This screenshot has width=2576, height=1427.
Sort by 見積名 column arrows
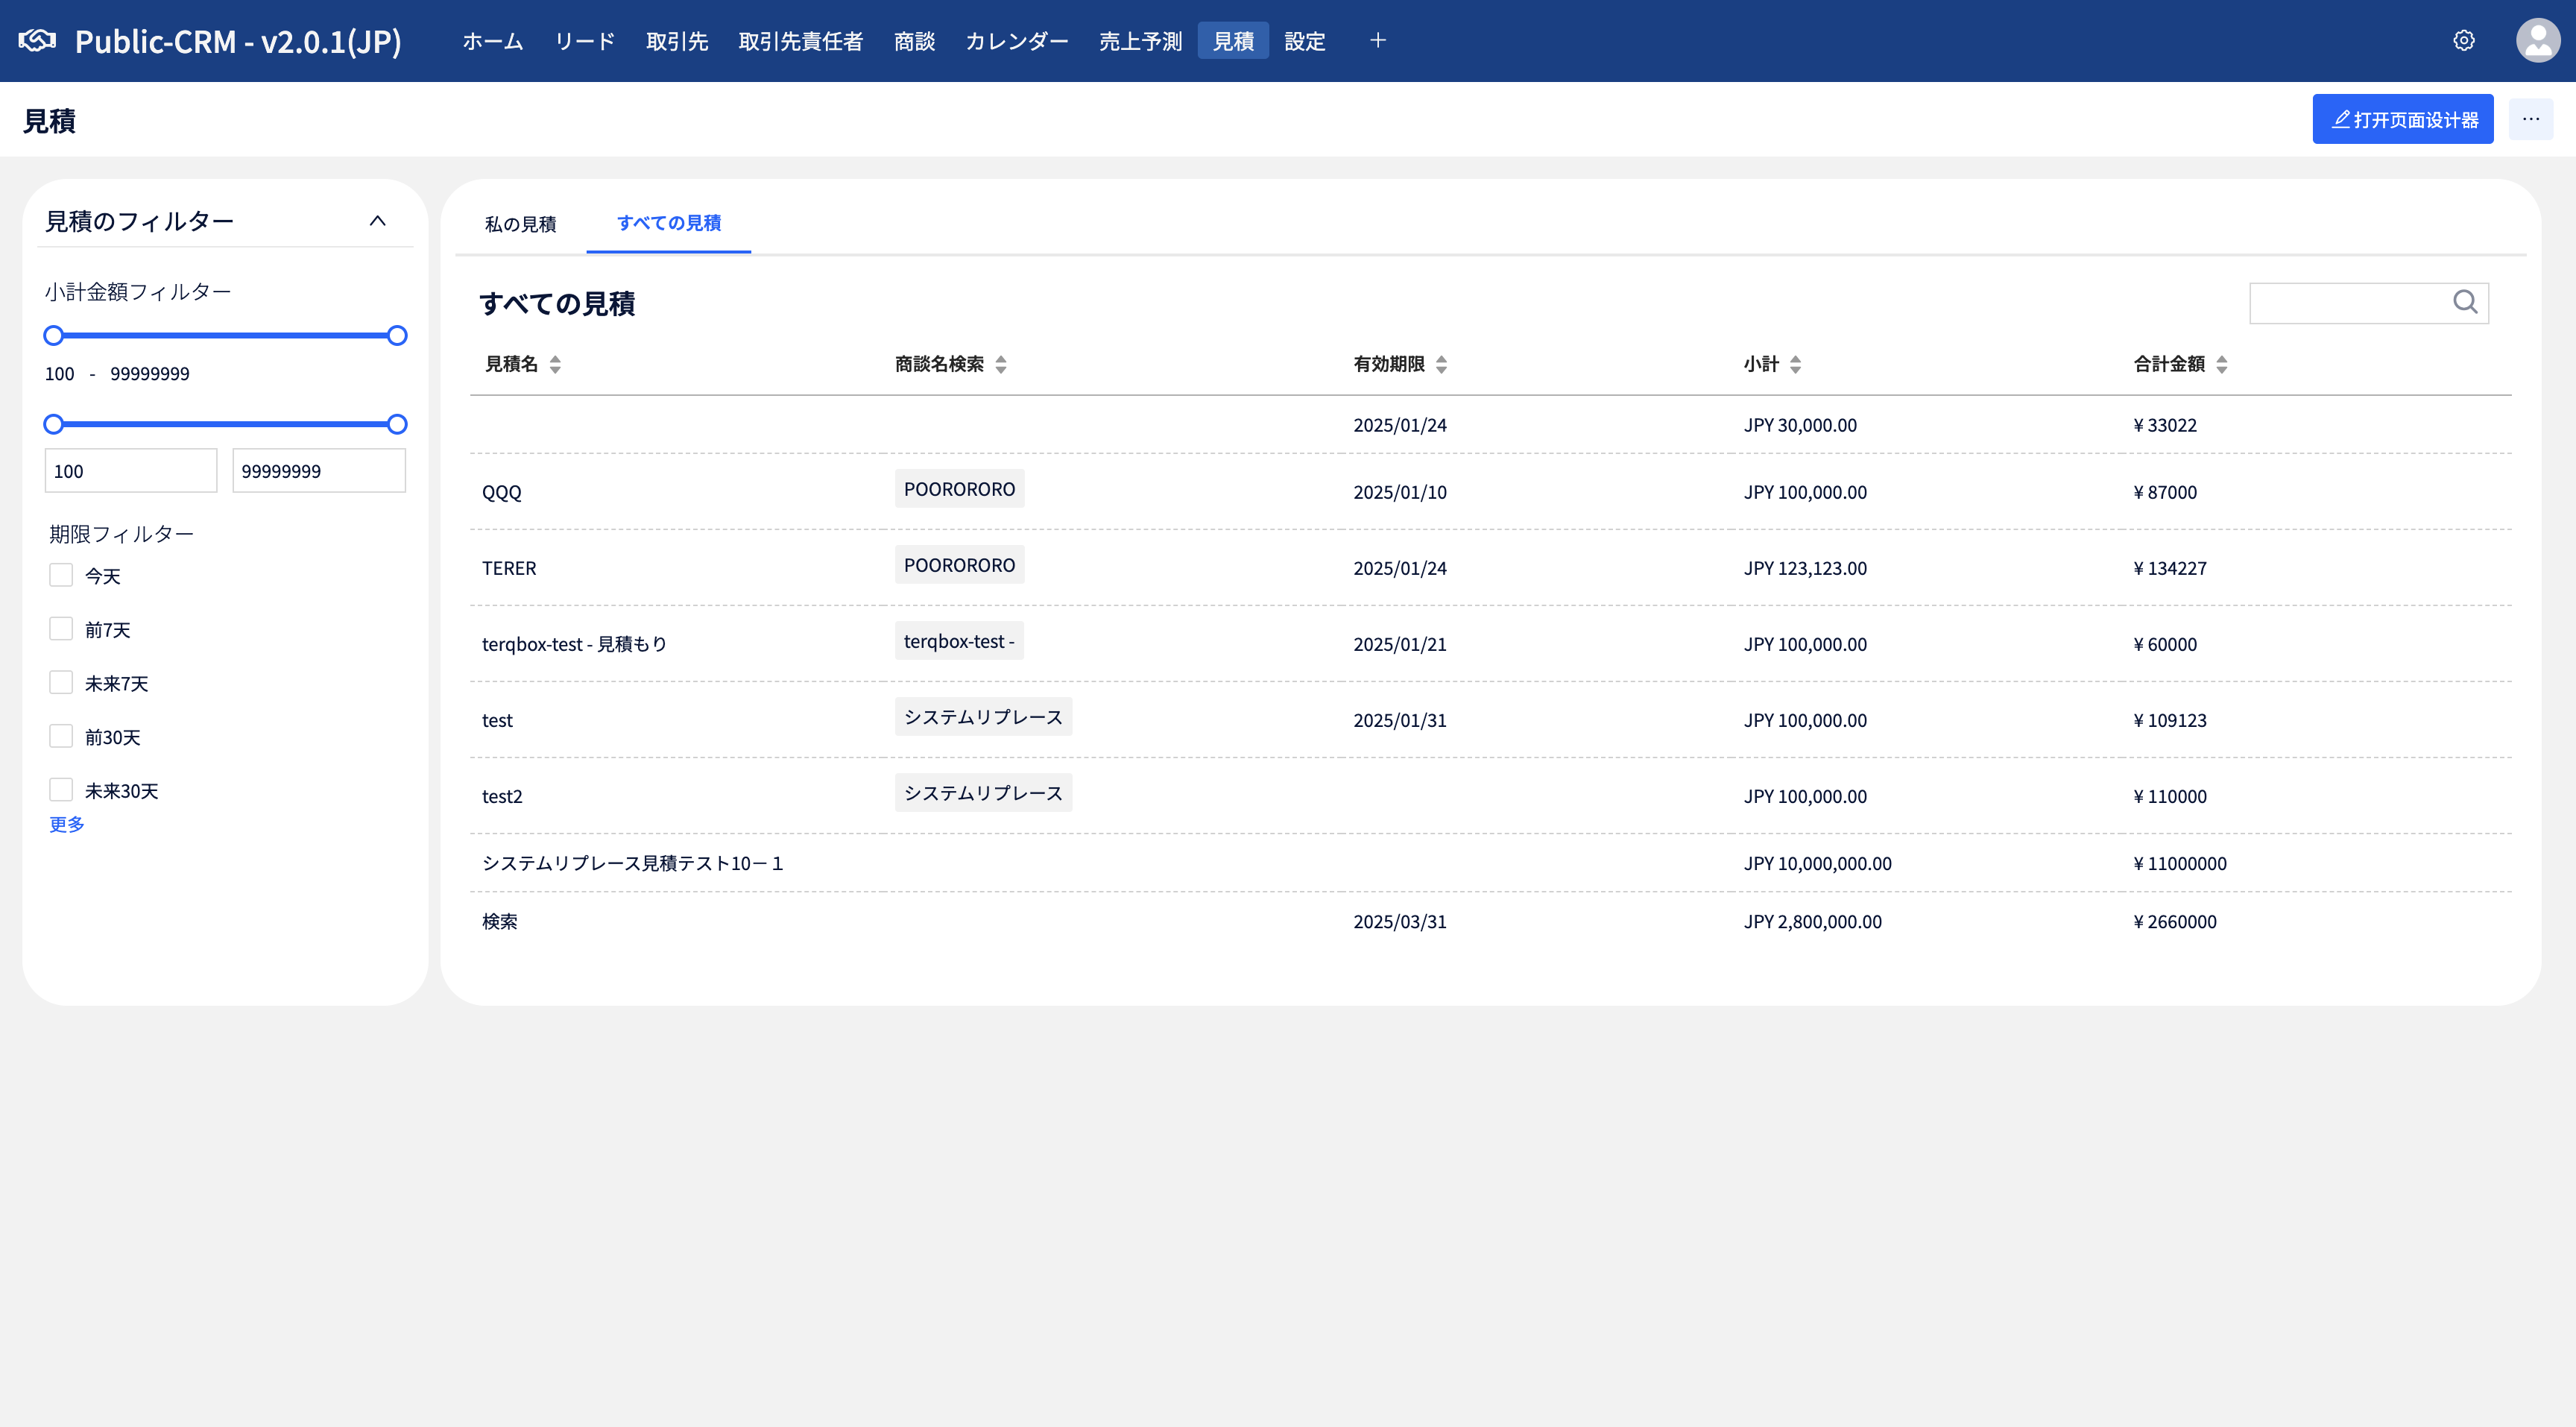click(555, 364)
